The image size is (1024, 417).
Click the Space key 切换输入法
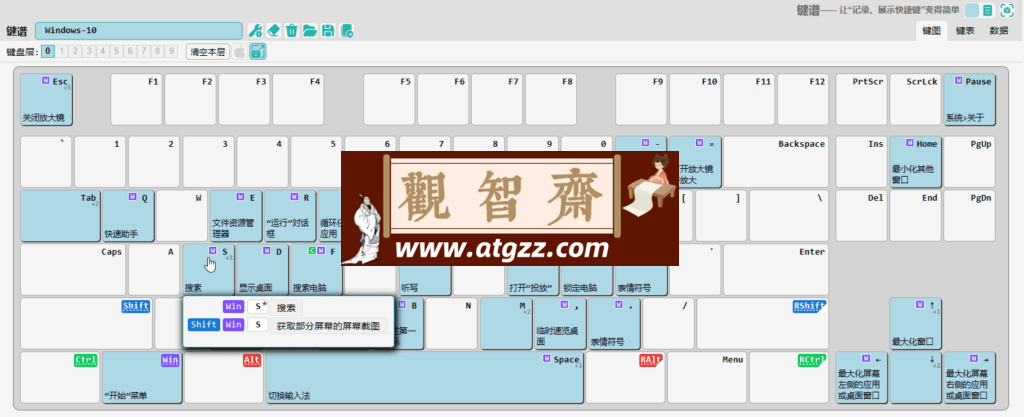(424, 378)
